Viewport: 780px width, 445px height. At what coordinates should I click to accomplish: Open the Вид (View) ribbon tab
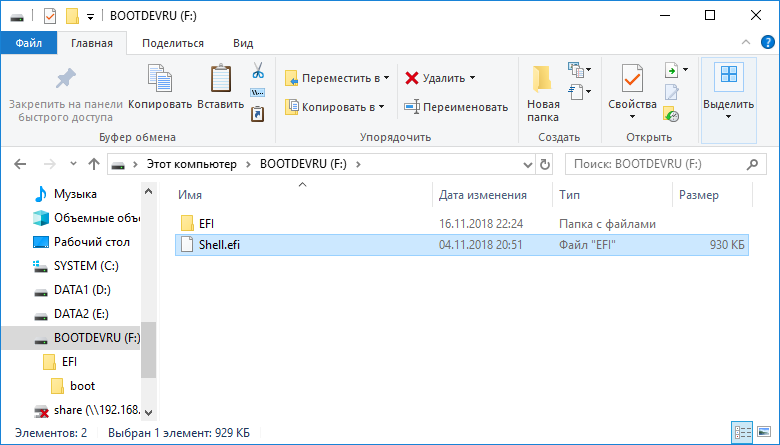(242, 43)
